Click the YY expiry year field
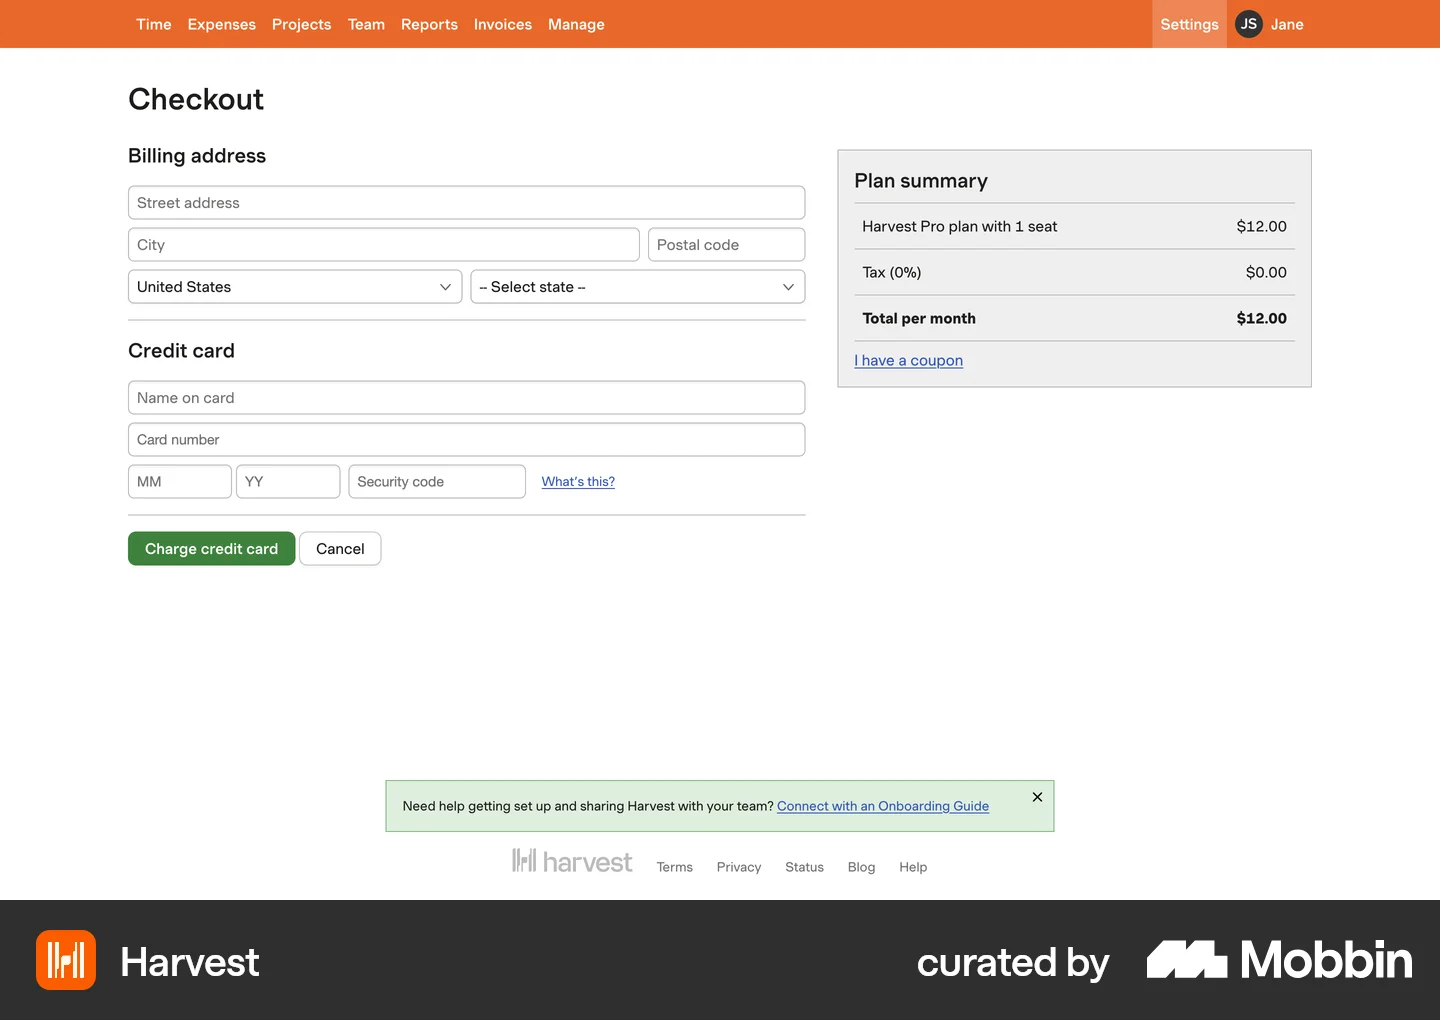Image resolution: width=1440 pixels, height=1020 pixels. (x=288, y=482)
